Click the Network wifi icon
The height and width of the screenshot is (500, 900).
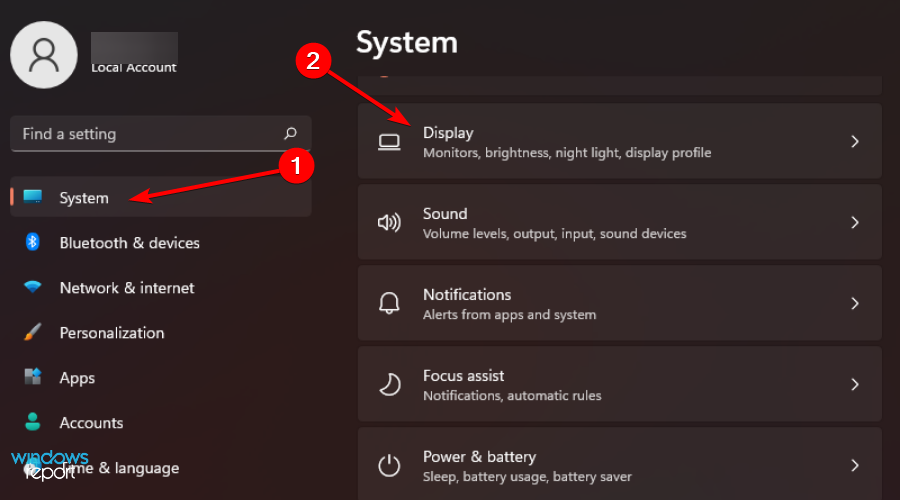point(33,287)
